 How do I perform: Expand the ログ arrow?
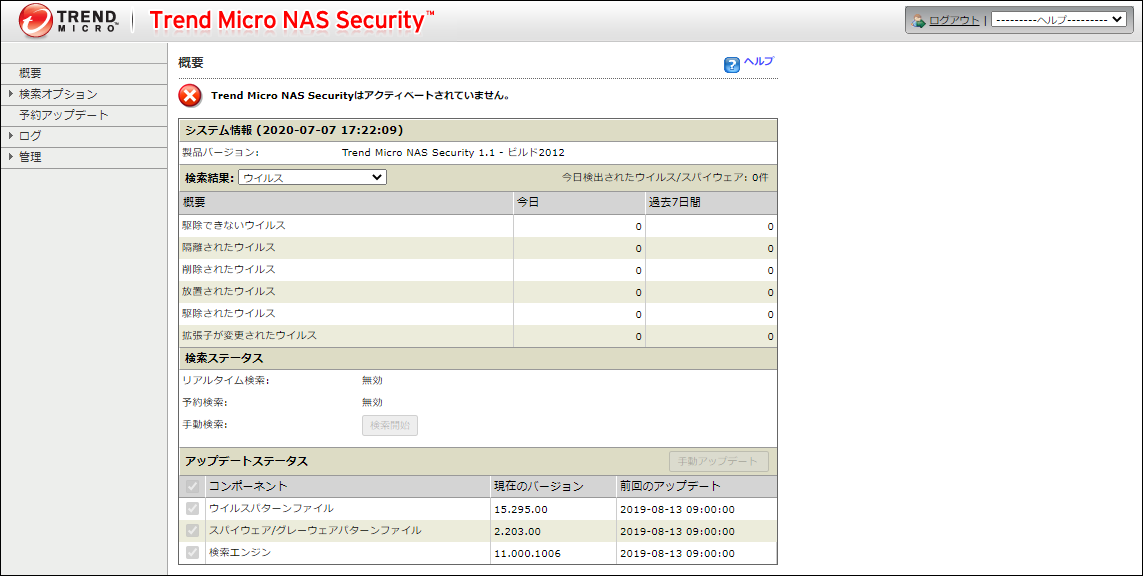(11, 136)
